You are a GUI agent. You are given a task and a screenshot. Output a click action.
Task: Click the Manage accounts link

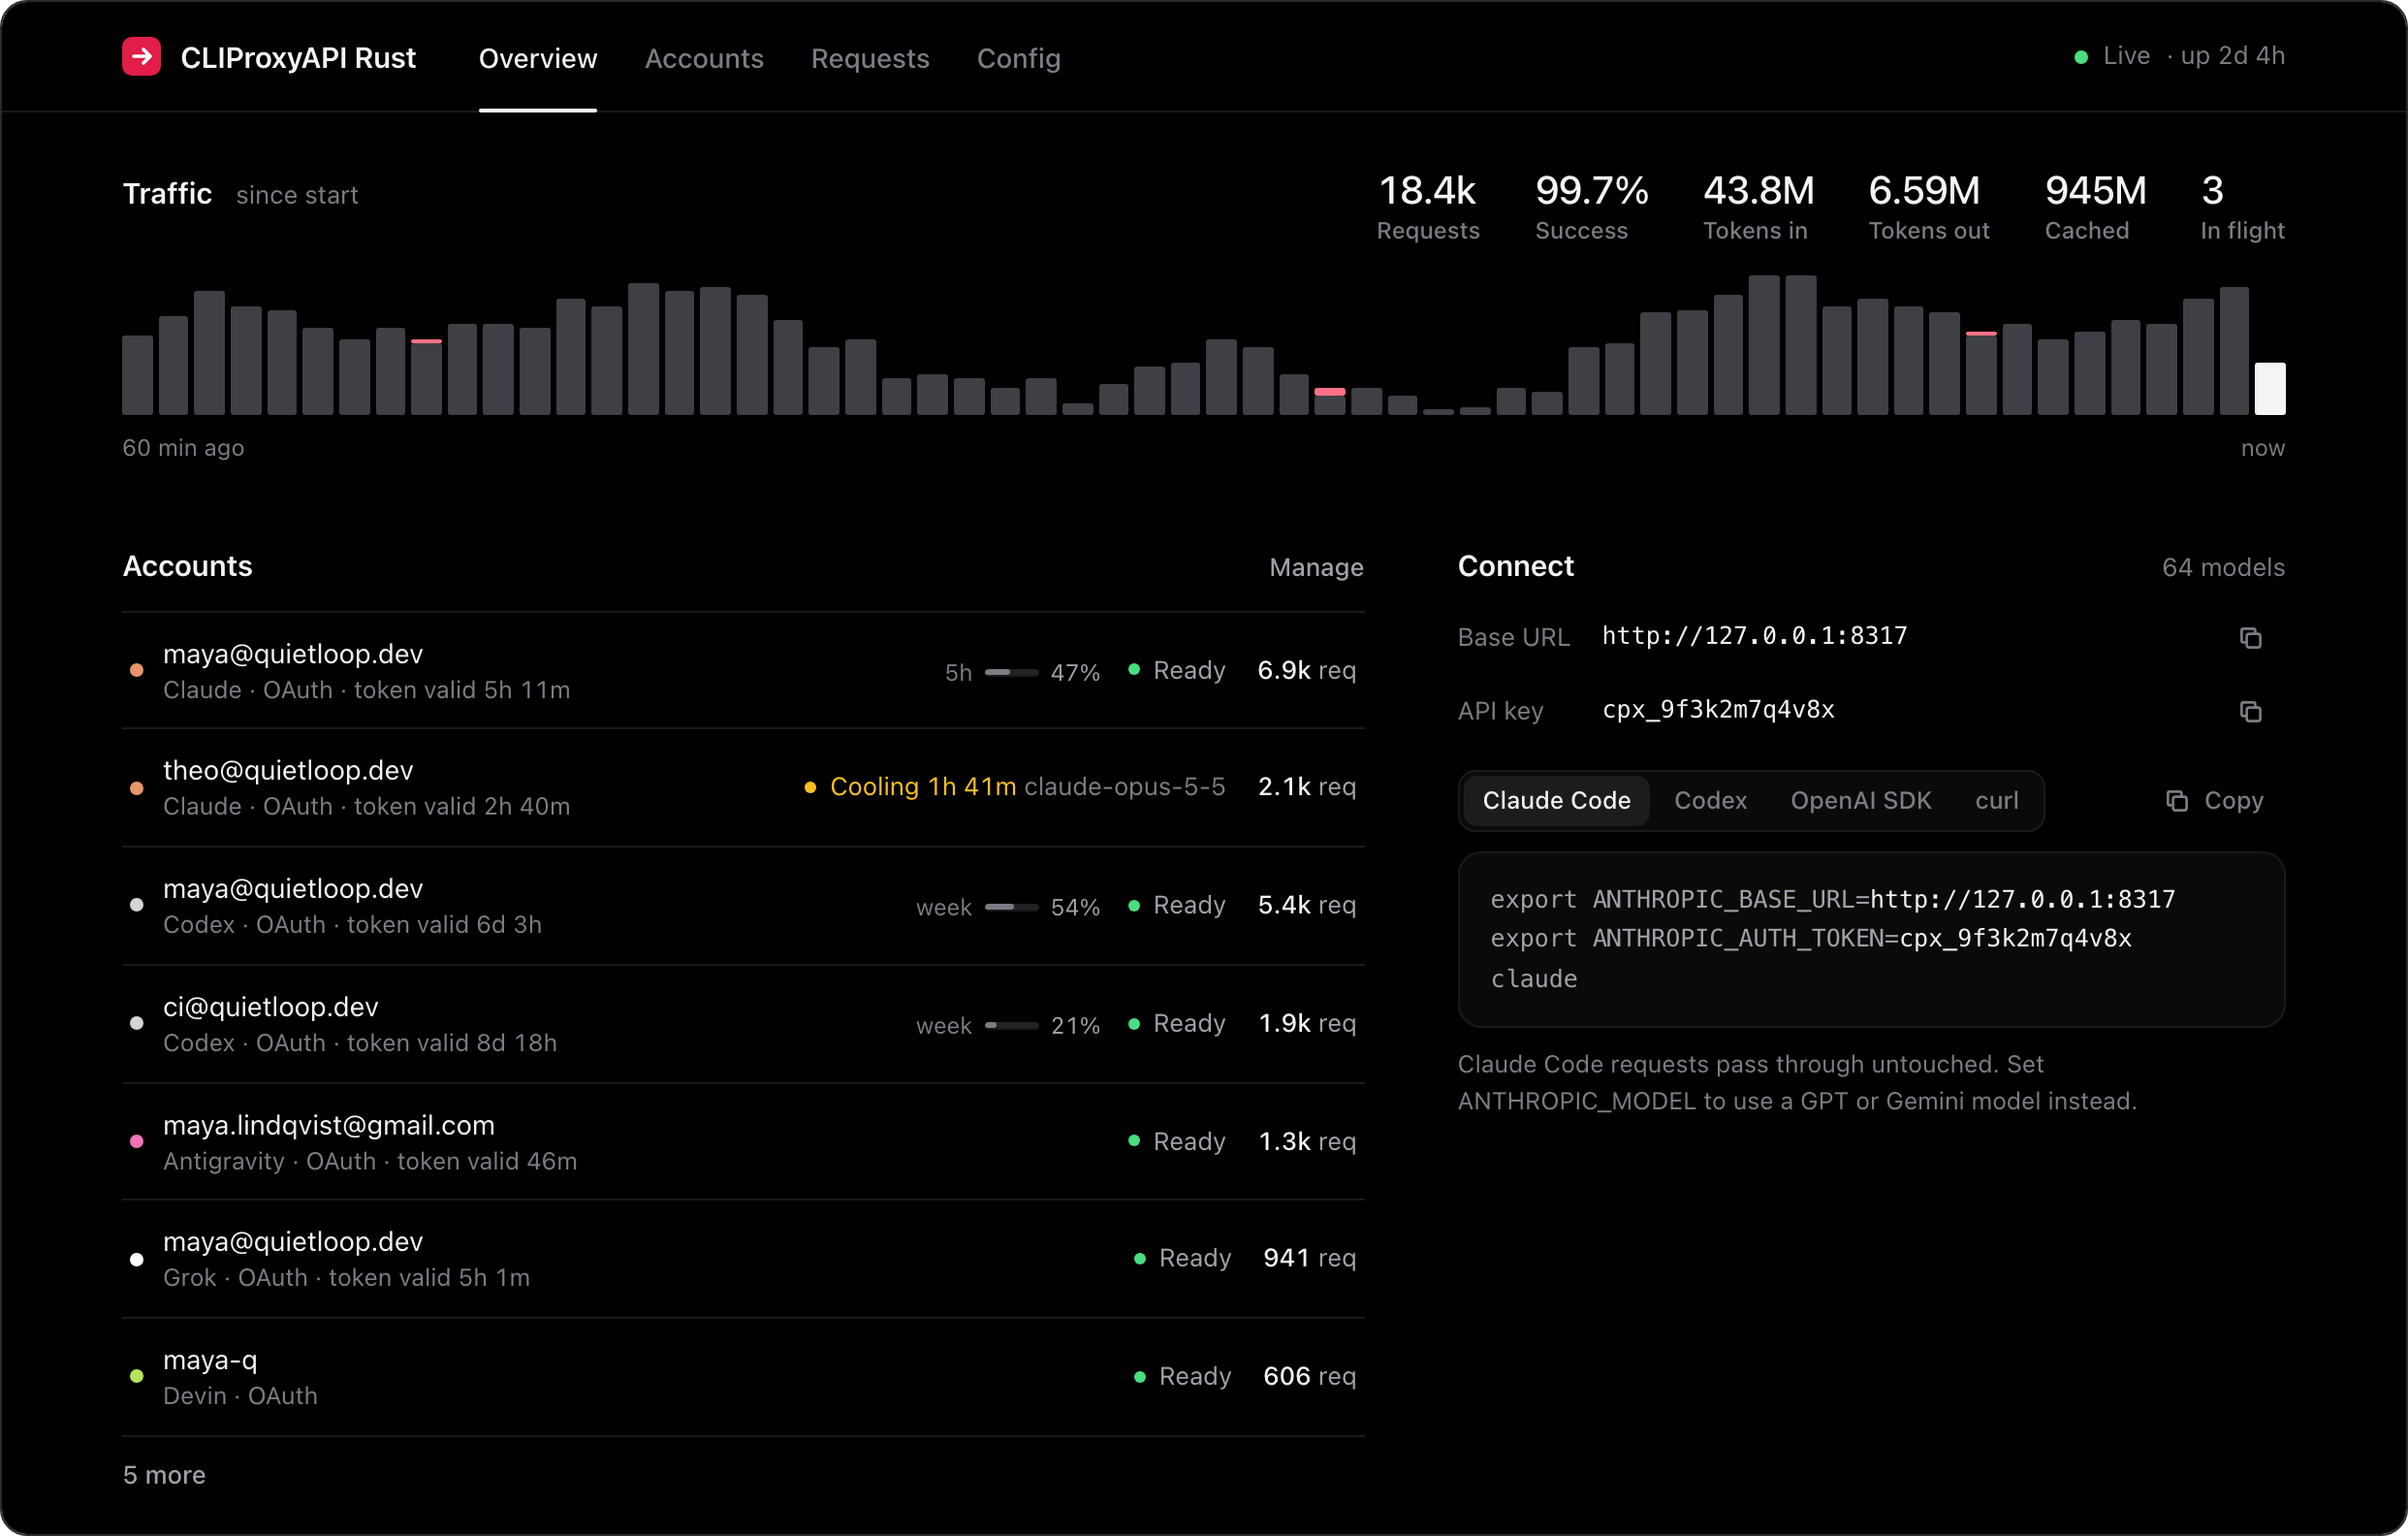(x=1316, y=567)
